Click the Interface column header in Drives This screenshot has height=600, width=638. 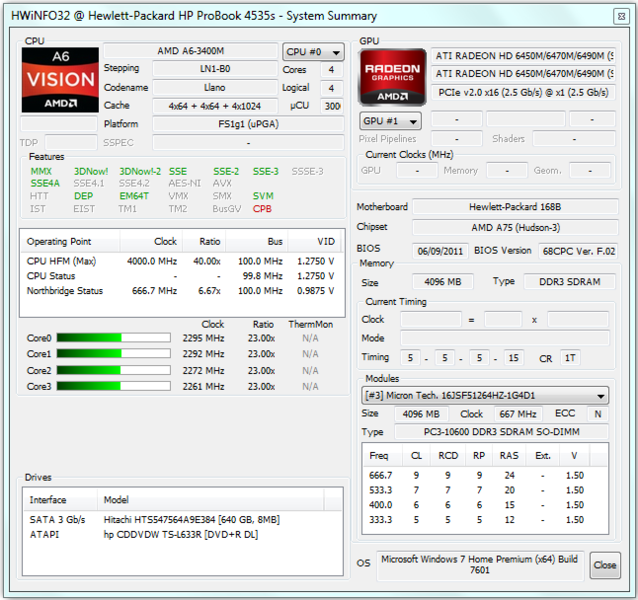pos(60,500)
